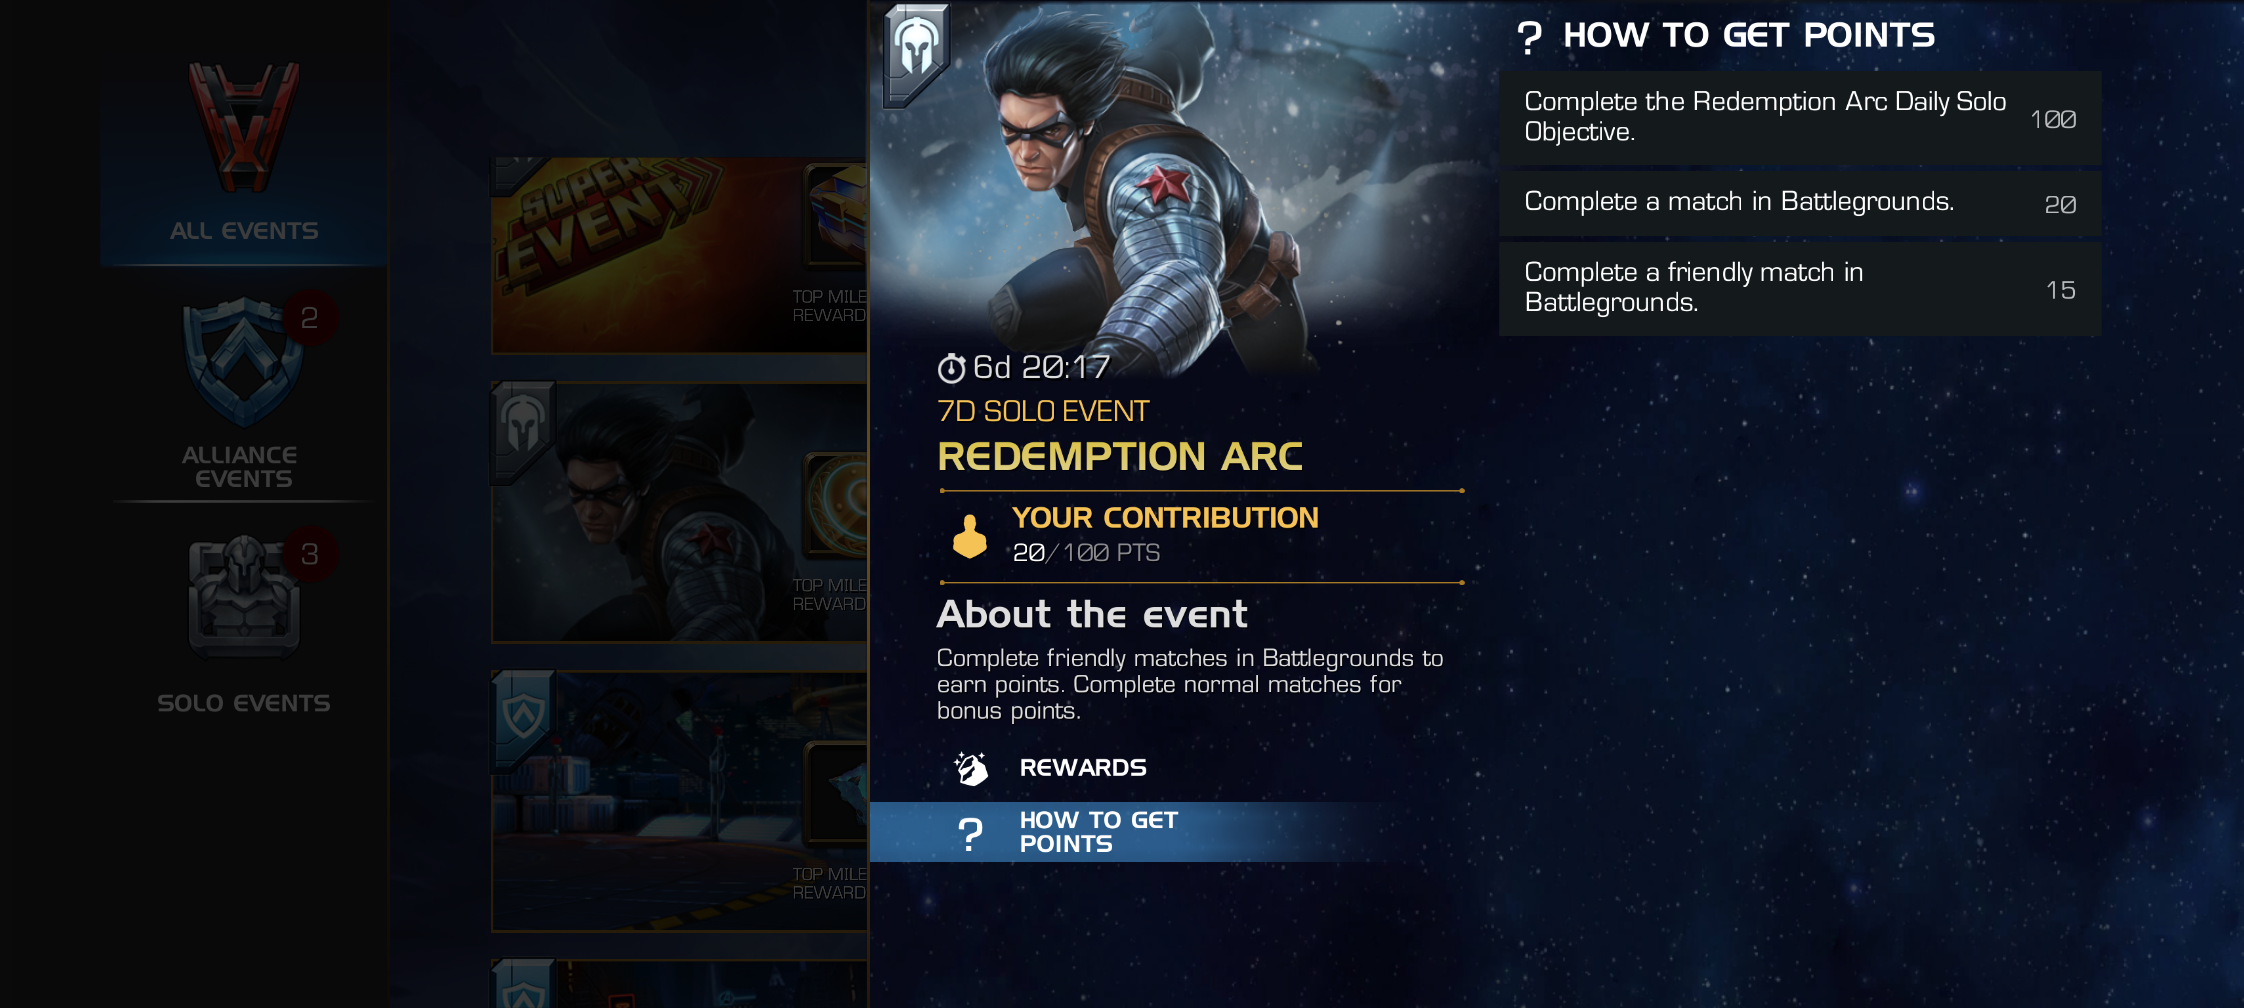Click the How To Get Points header icon
The height and width of the screenshot is (1008, 2244).
(1529, 37)
